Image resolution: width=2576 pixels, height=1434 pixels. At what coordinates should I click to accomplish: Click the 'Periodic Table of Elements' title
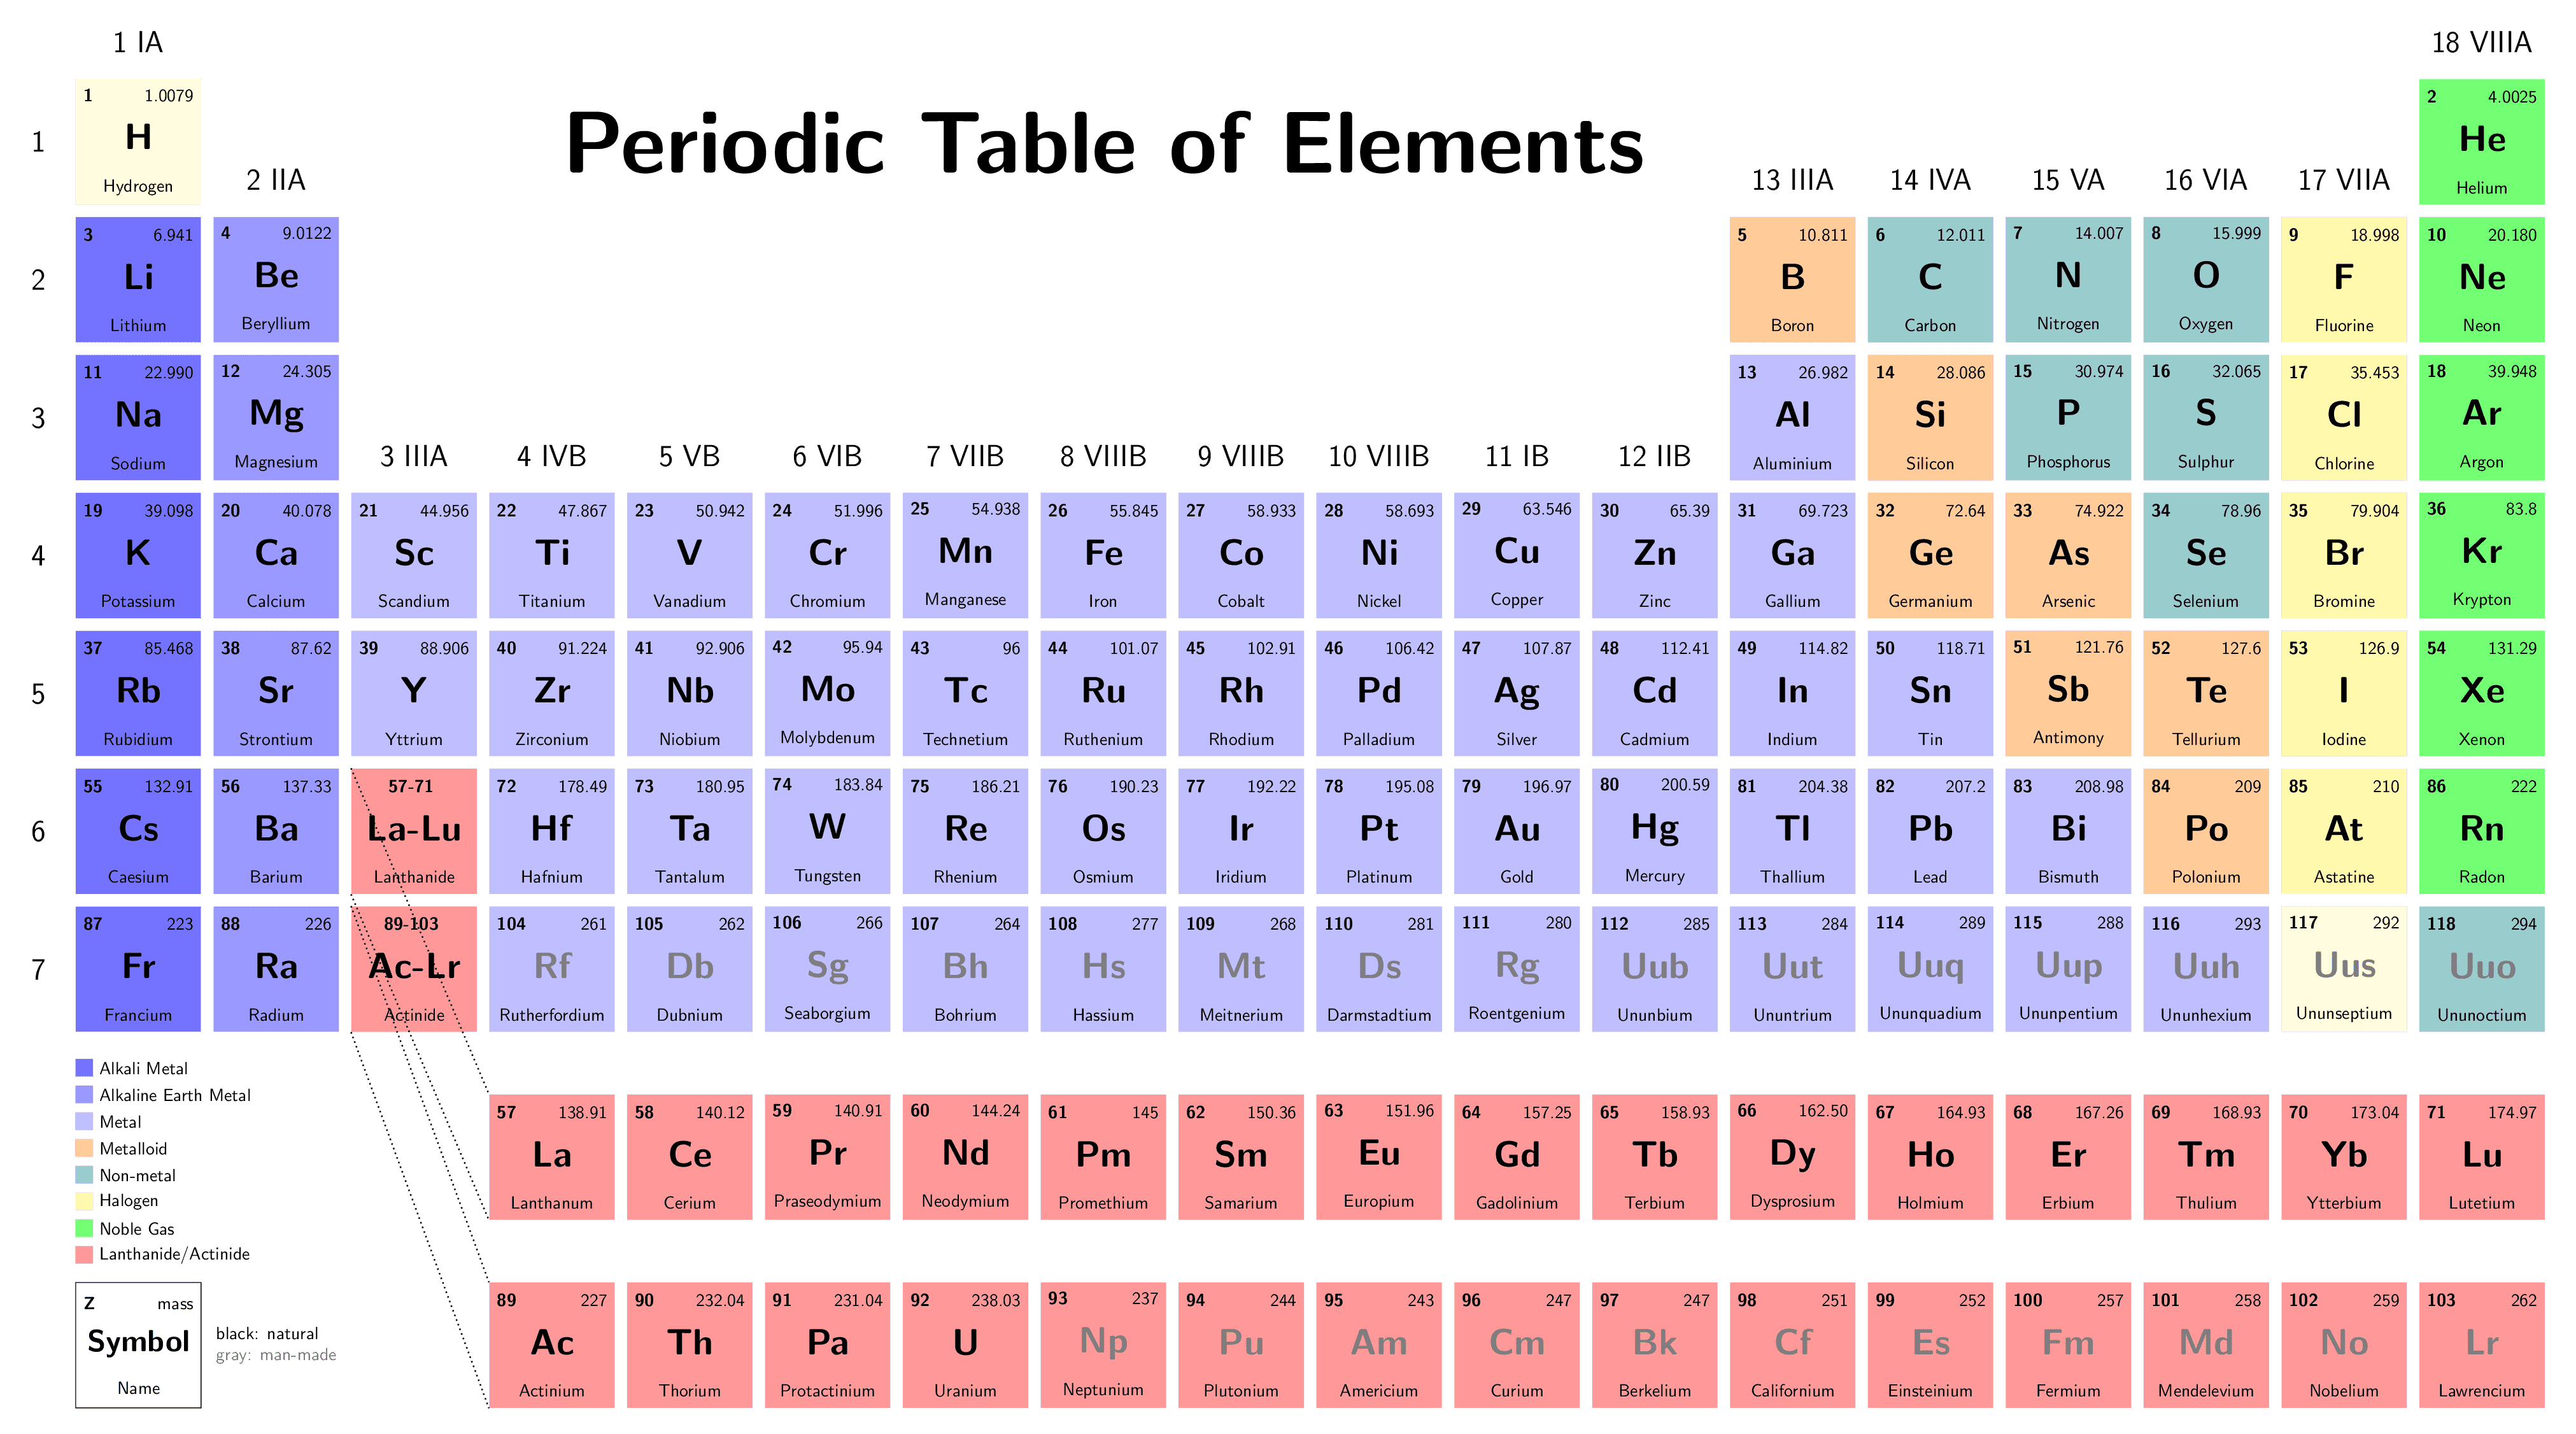pos(1104,144)
